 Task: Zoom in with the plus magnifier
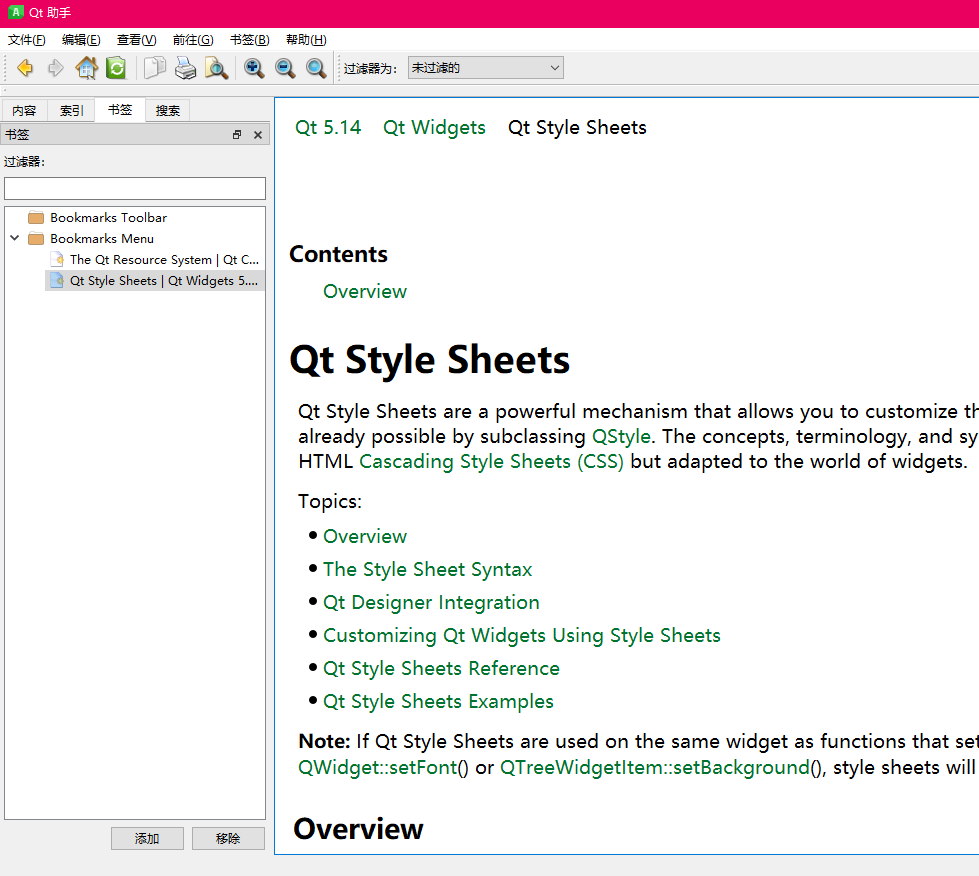[254, 67]
